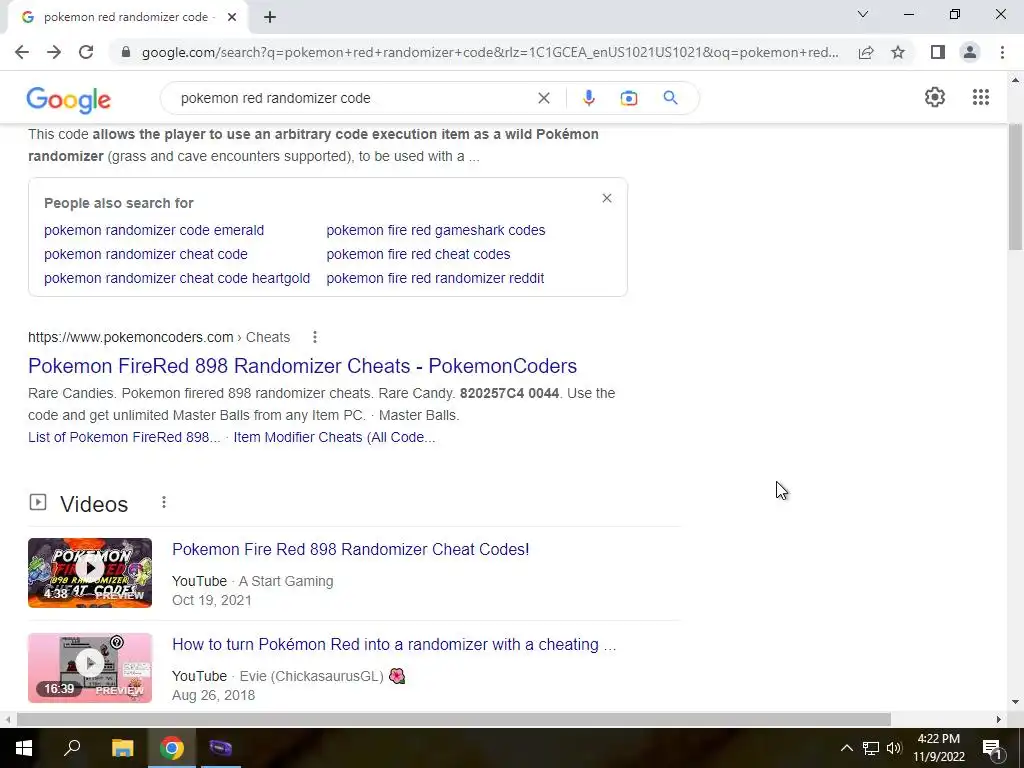Click the address bar URL
The width and height of the screenshot is (1024, 768).
(490, 52)
